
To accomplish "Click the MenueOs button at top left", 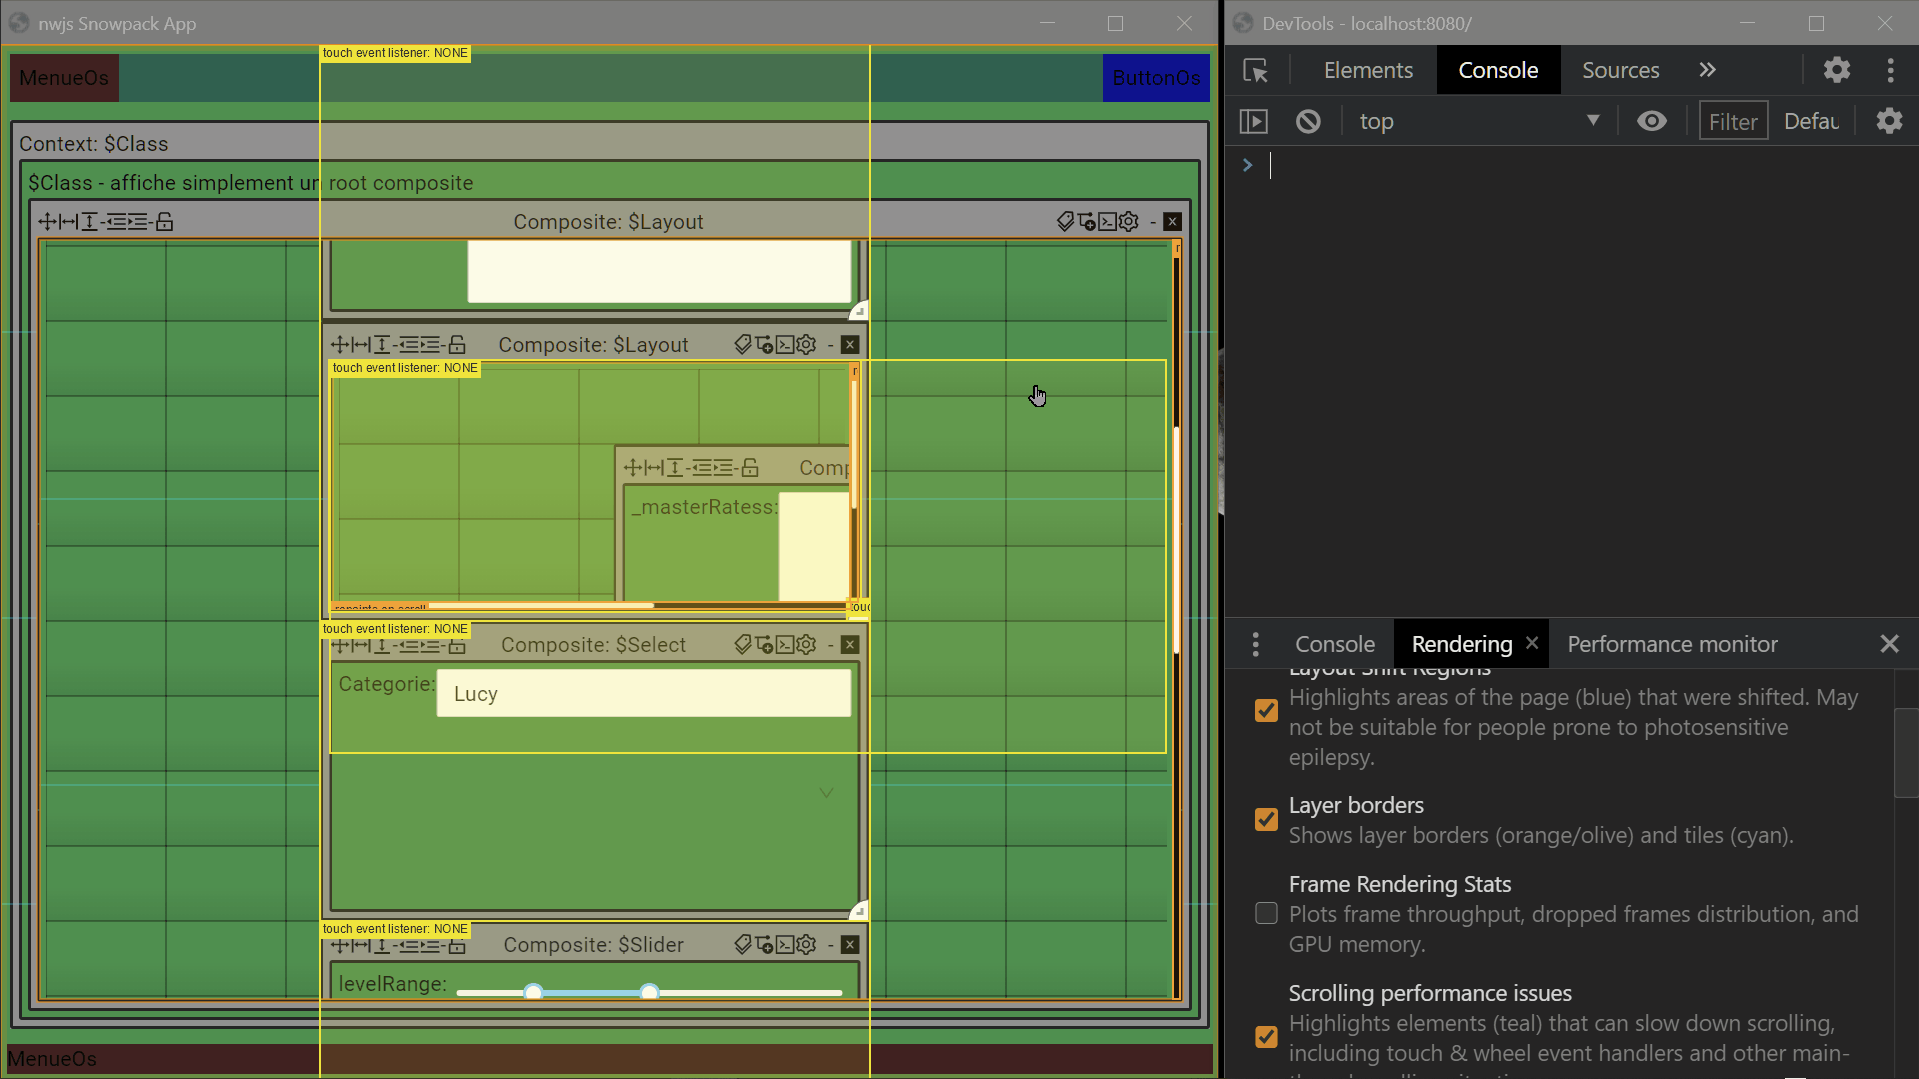I will point(64,78).
